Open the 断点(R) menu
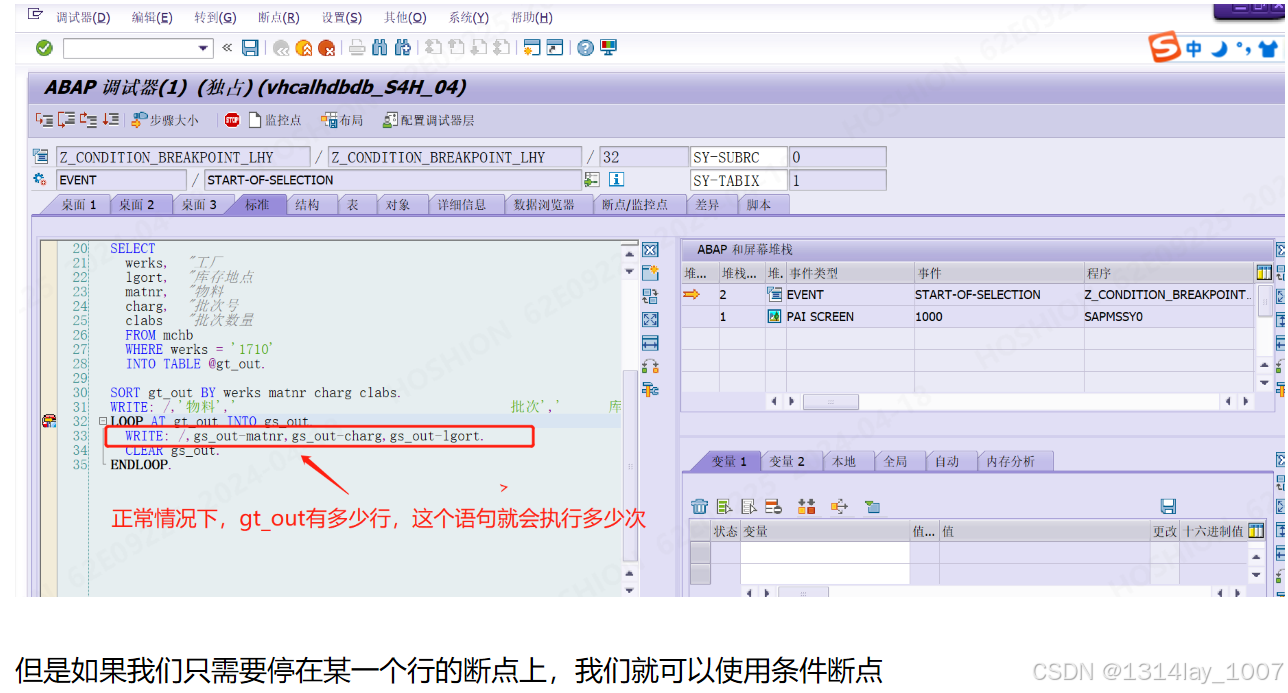This screenshot has width=1288, height=693. (x=279, y=18)
